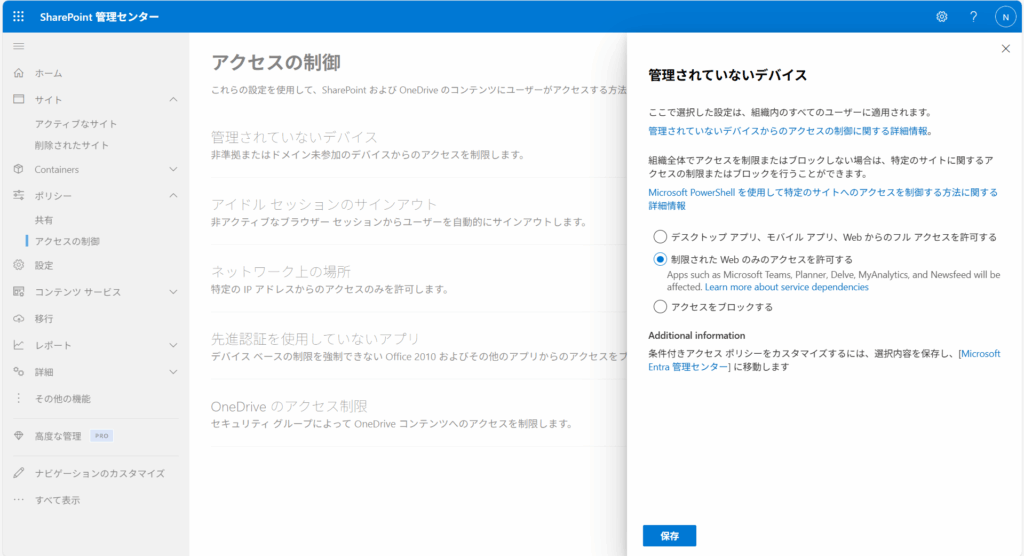The image size is (1024, 556).
Task: Click the 保存 button
Action: 669,536
